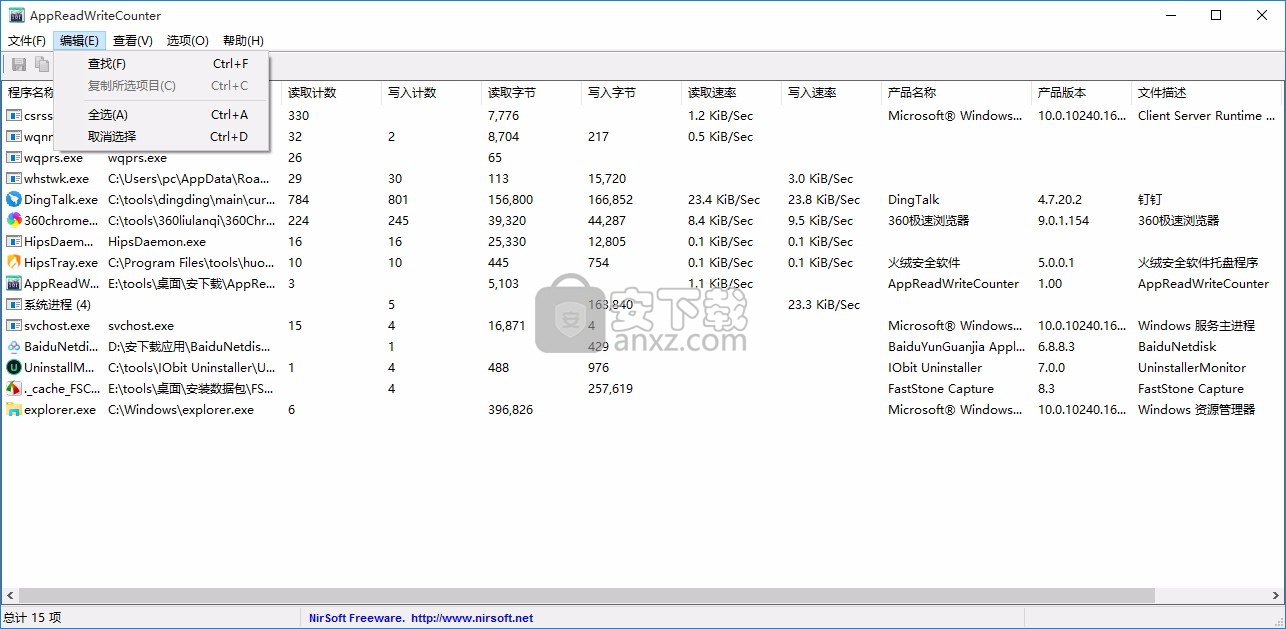The width and height of the screenshot is (1286, 629).
Task: Click the C:\Windows\explorer.exe path
Action: 181,410
